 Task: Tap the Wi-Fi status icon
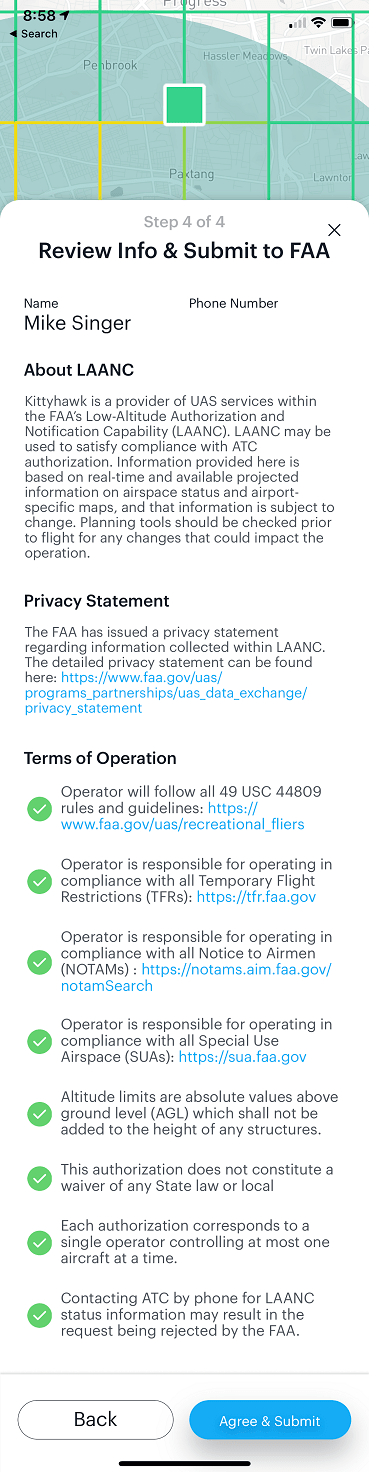[x=318, y=22]
